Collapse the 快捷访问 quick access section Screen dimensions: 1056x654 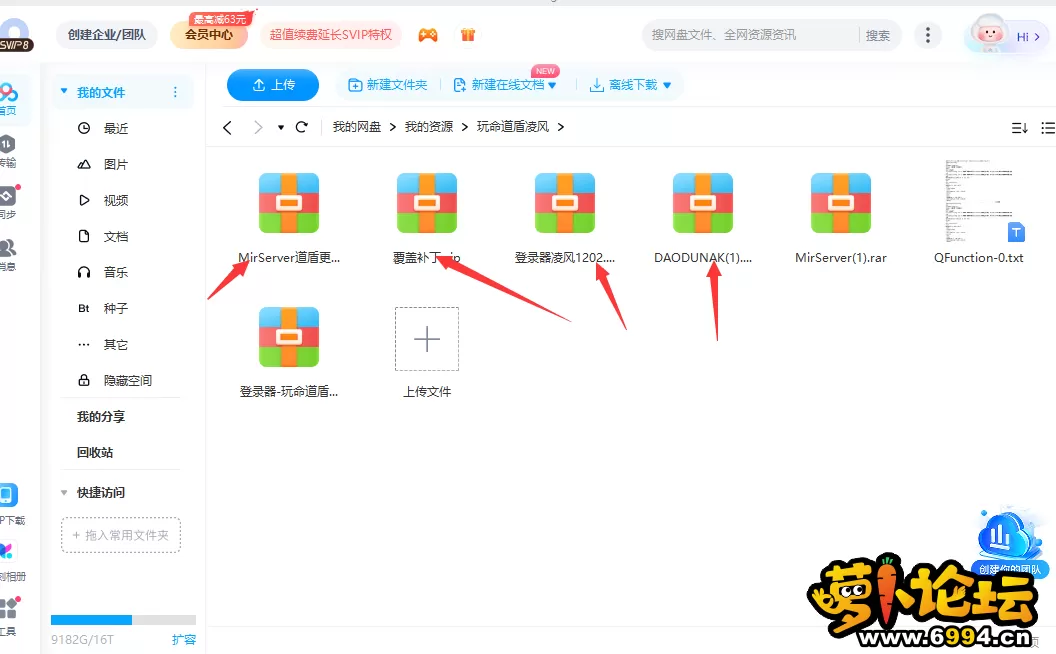point(64,492)
